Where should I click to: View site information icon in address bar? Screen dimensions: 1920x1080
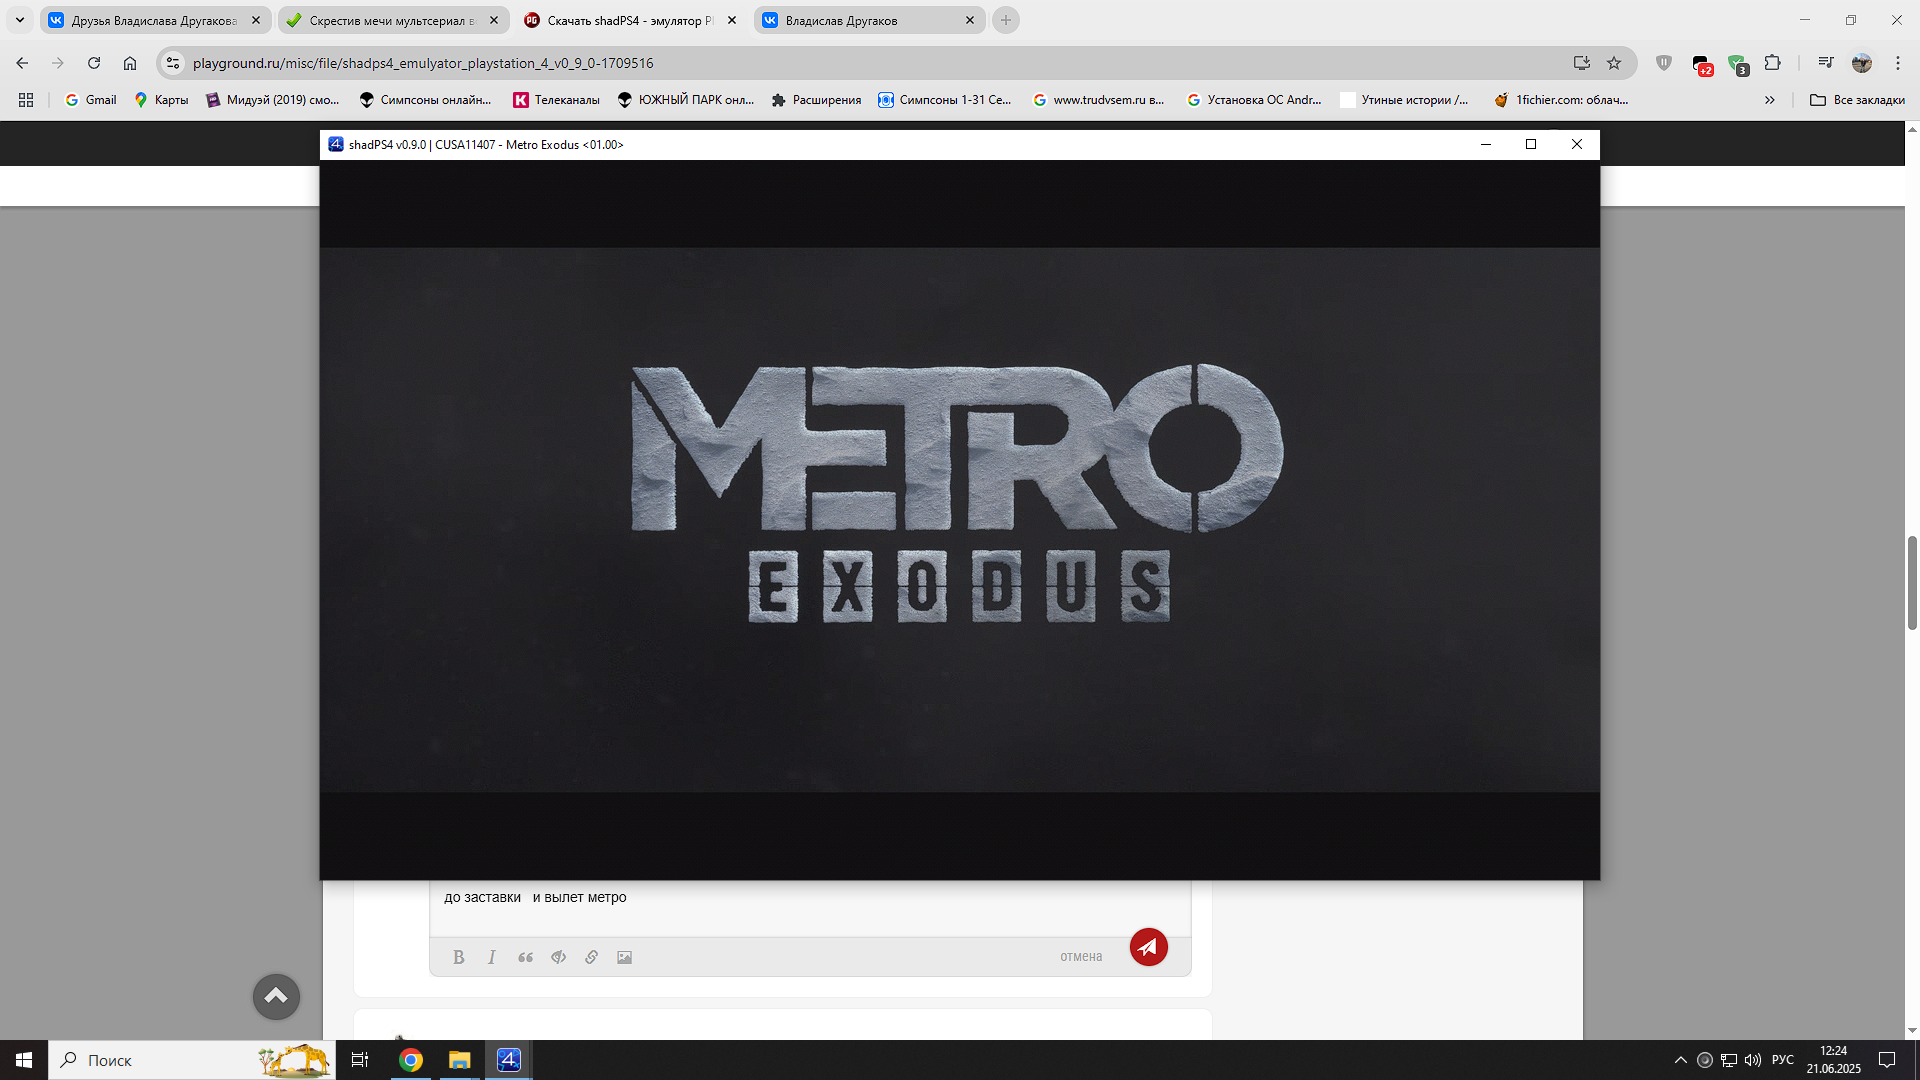click(173, 63)
